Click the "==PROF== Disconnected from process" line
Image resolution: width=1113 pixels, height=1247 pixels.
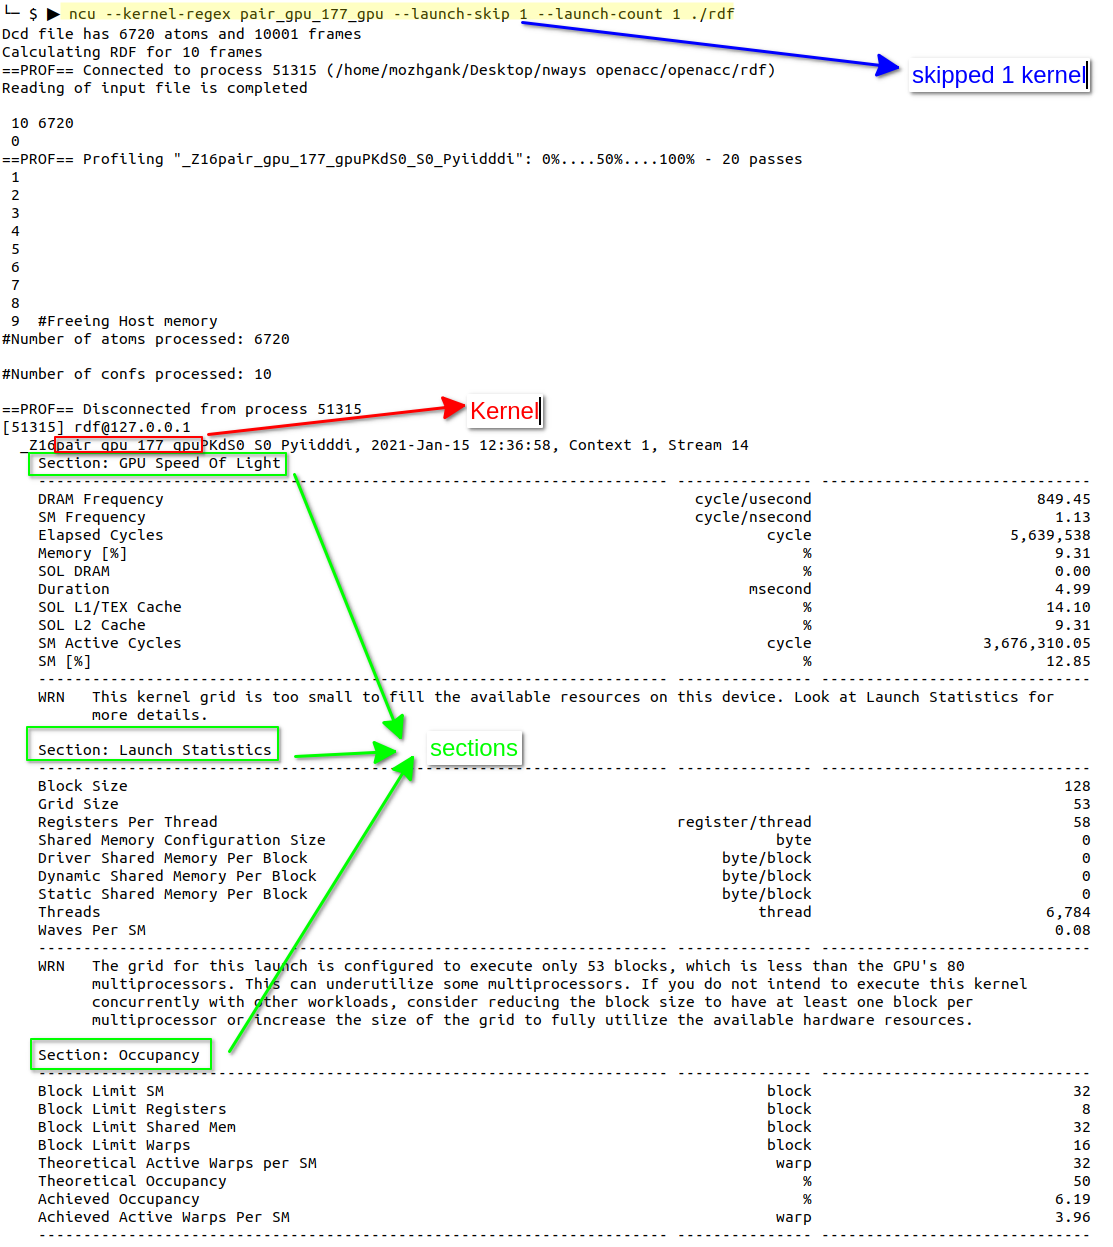point(182,409)
